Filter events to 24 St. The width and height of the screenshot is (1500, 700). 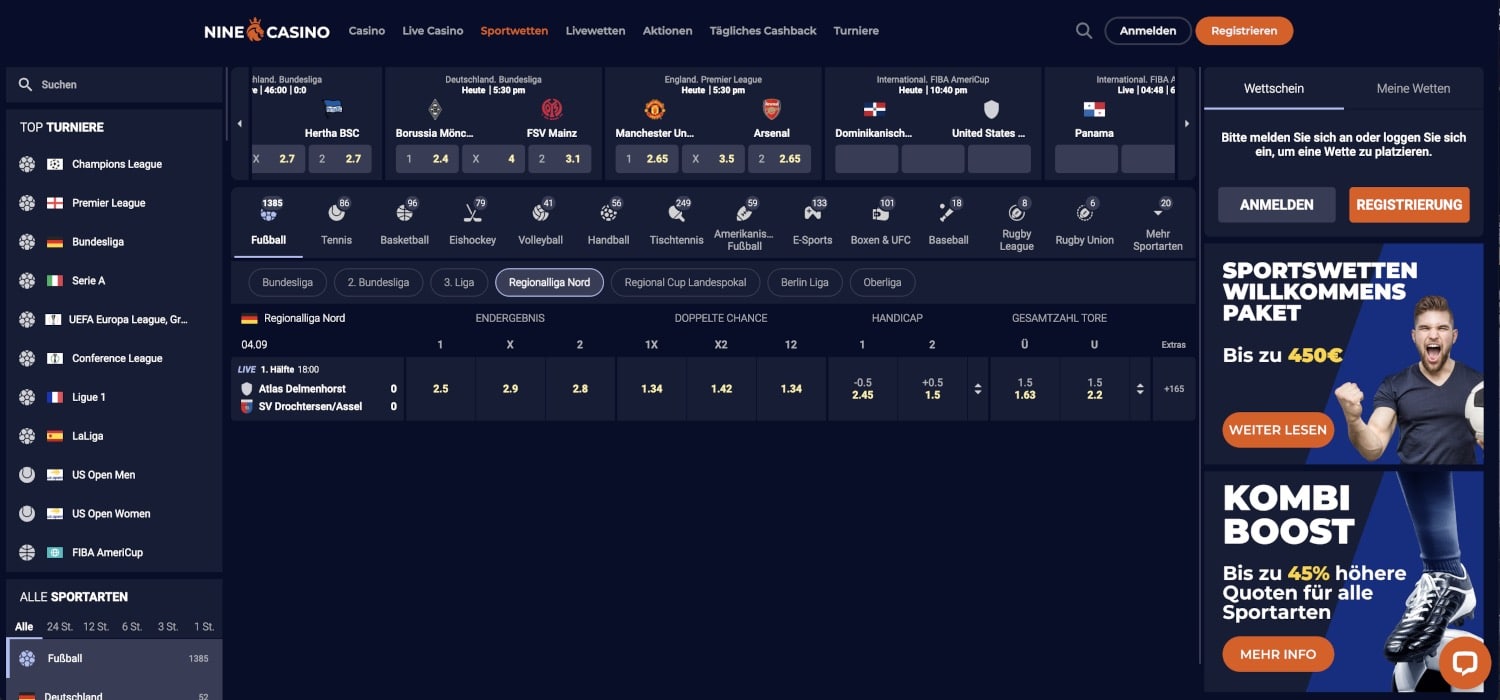pyautogui.click(x=60, y=627)
